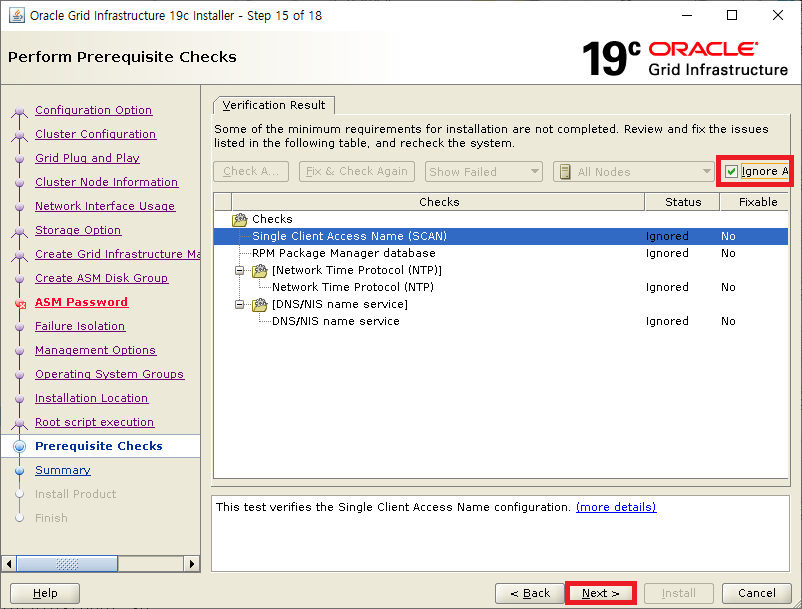The width and height of the screenshot is (802, 609).
Task: Click the Prerequisite Checks current step marker
Action: (19, 446)
